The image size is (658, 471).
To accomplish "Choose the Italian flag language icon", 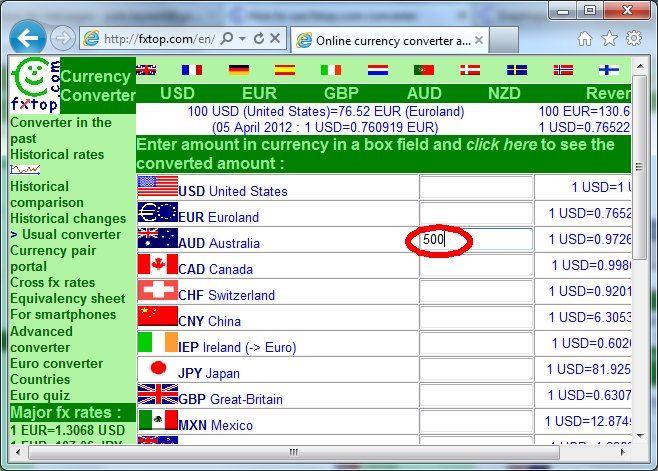I will click(x=331, y=70).
